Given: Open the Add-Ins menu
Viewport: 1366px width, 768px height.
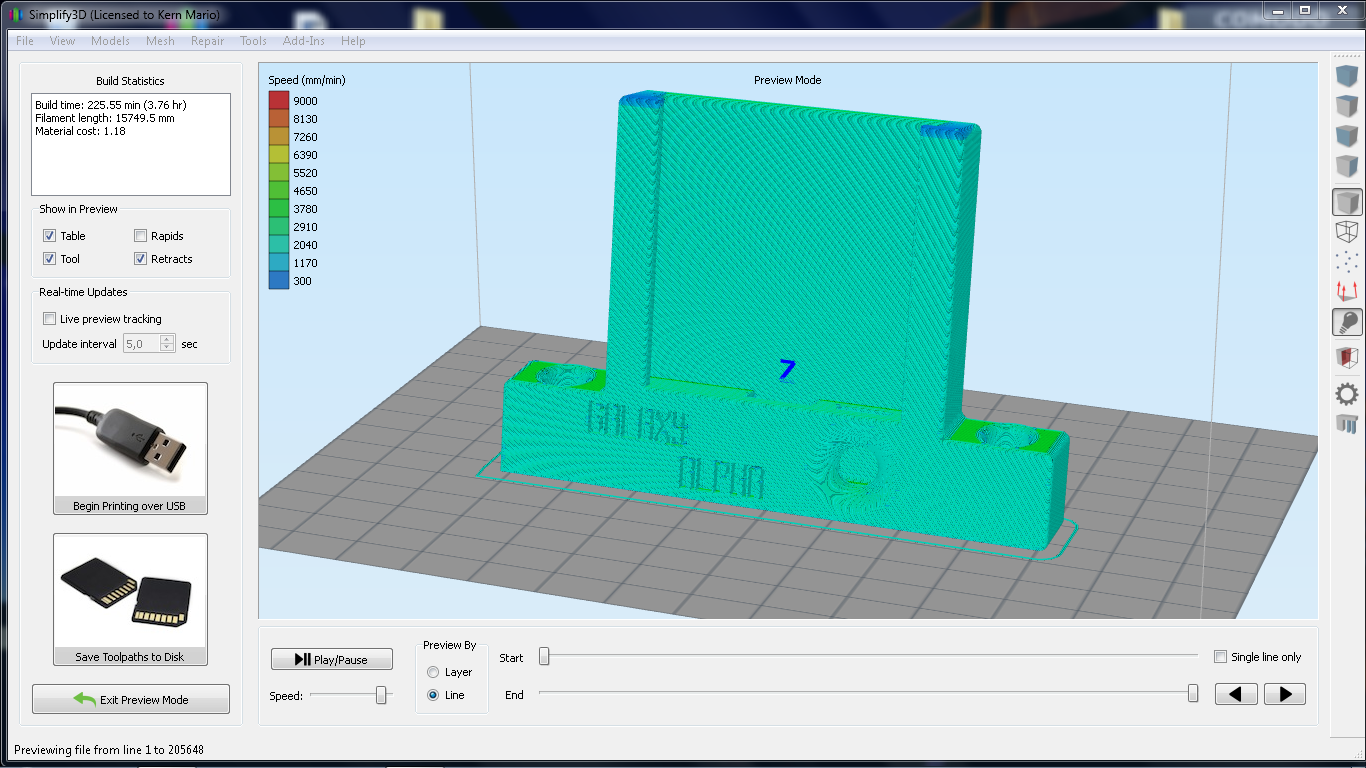Looking at the screenshot, I should click(304, 41).
